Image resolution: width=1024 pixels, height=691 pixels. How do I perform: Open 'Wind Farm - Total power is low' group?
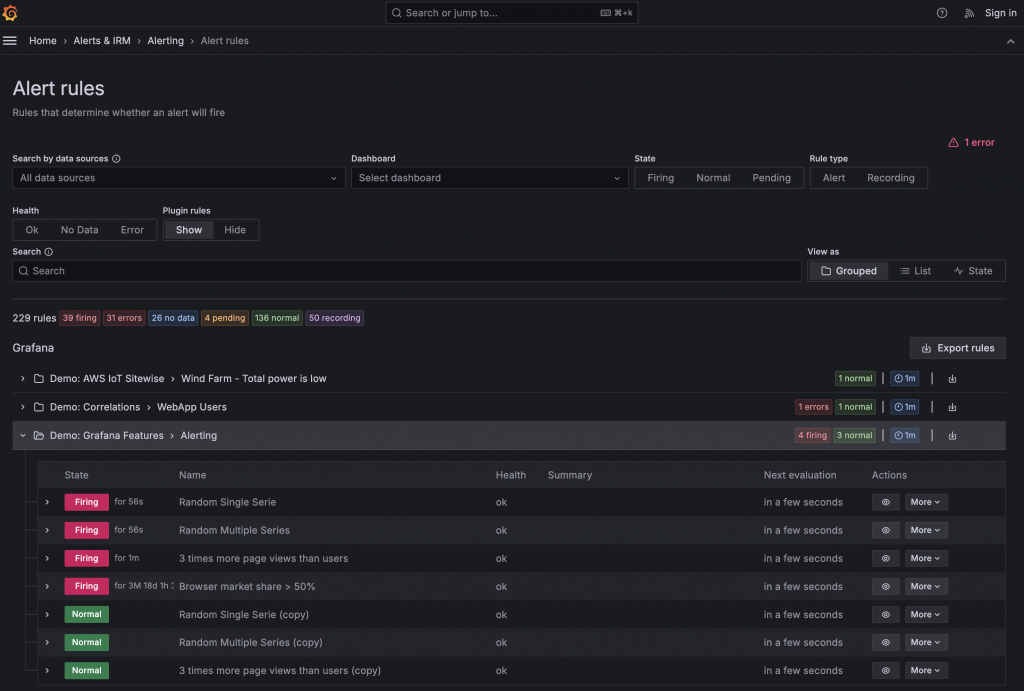[253, 379]
